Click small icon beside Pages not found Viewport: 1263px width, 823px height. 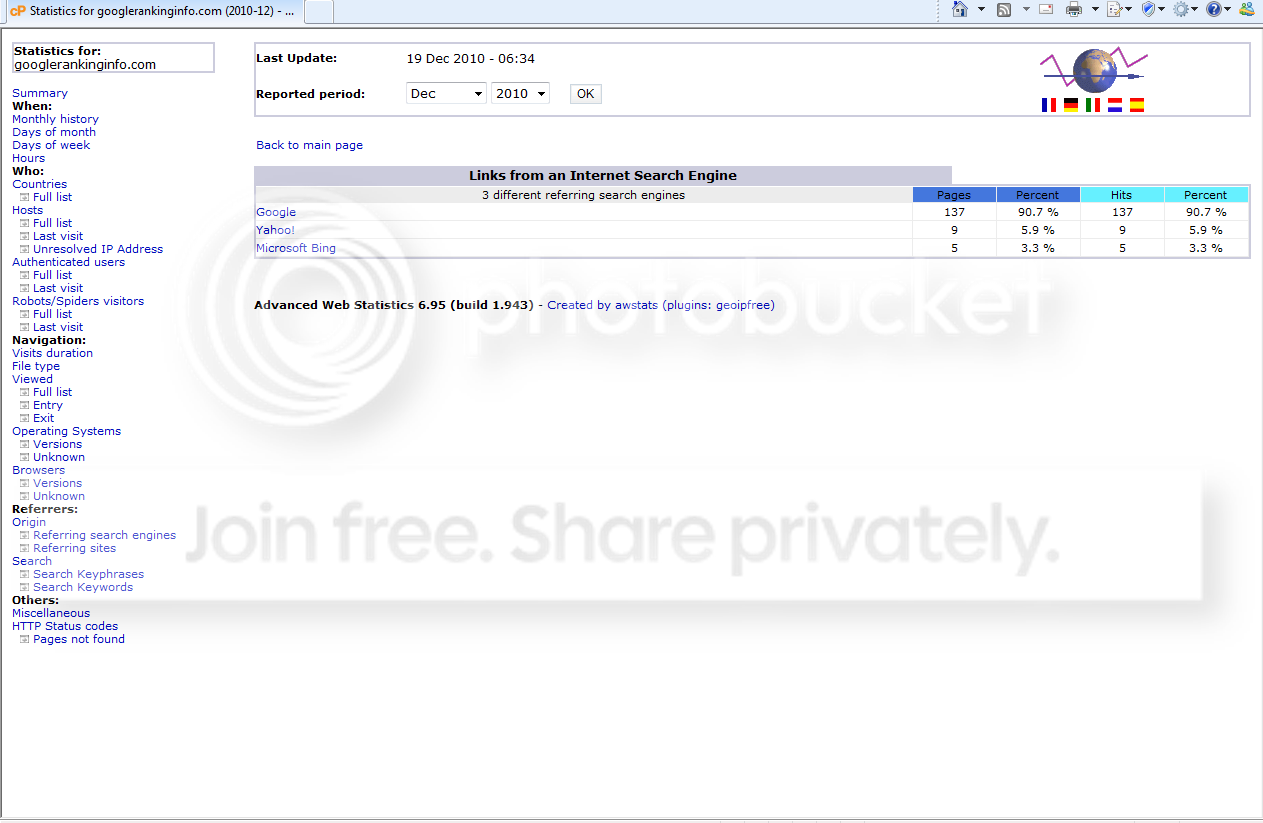25,639
